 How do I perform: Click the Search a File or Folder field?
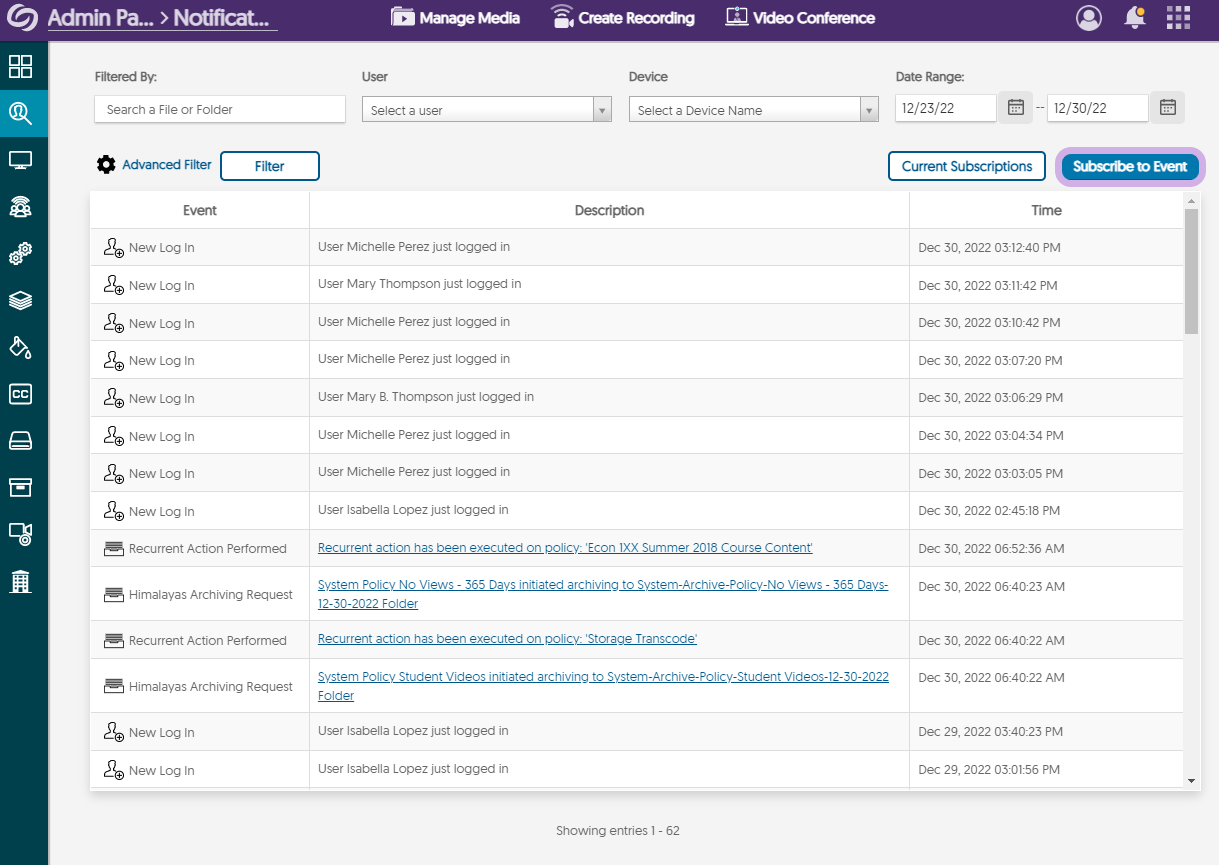click(x=220, y=110)
